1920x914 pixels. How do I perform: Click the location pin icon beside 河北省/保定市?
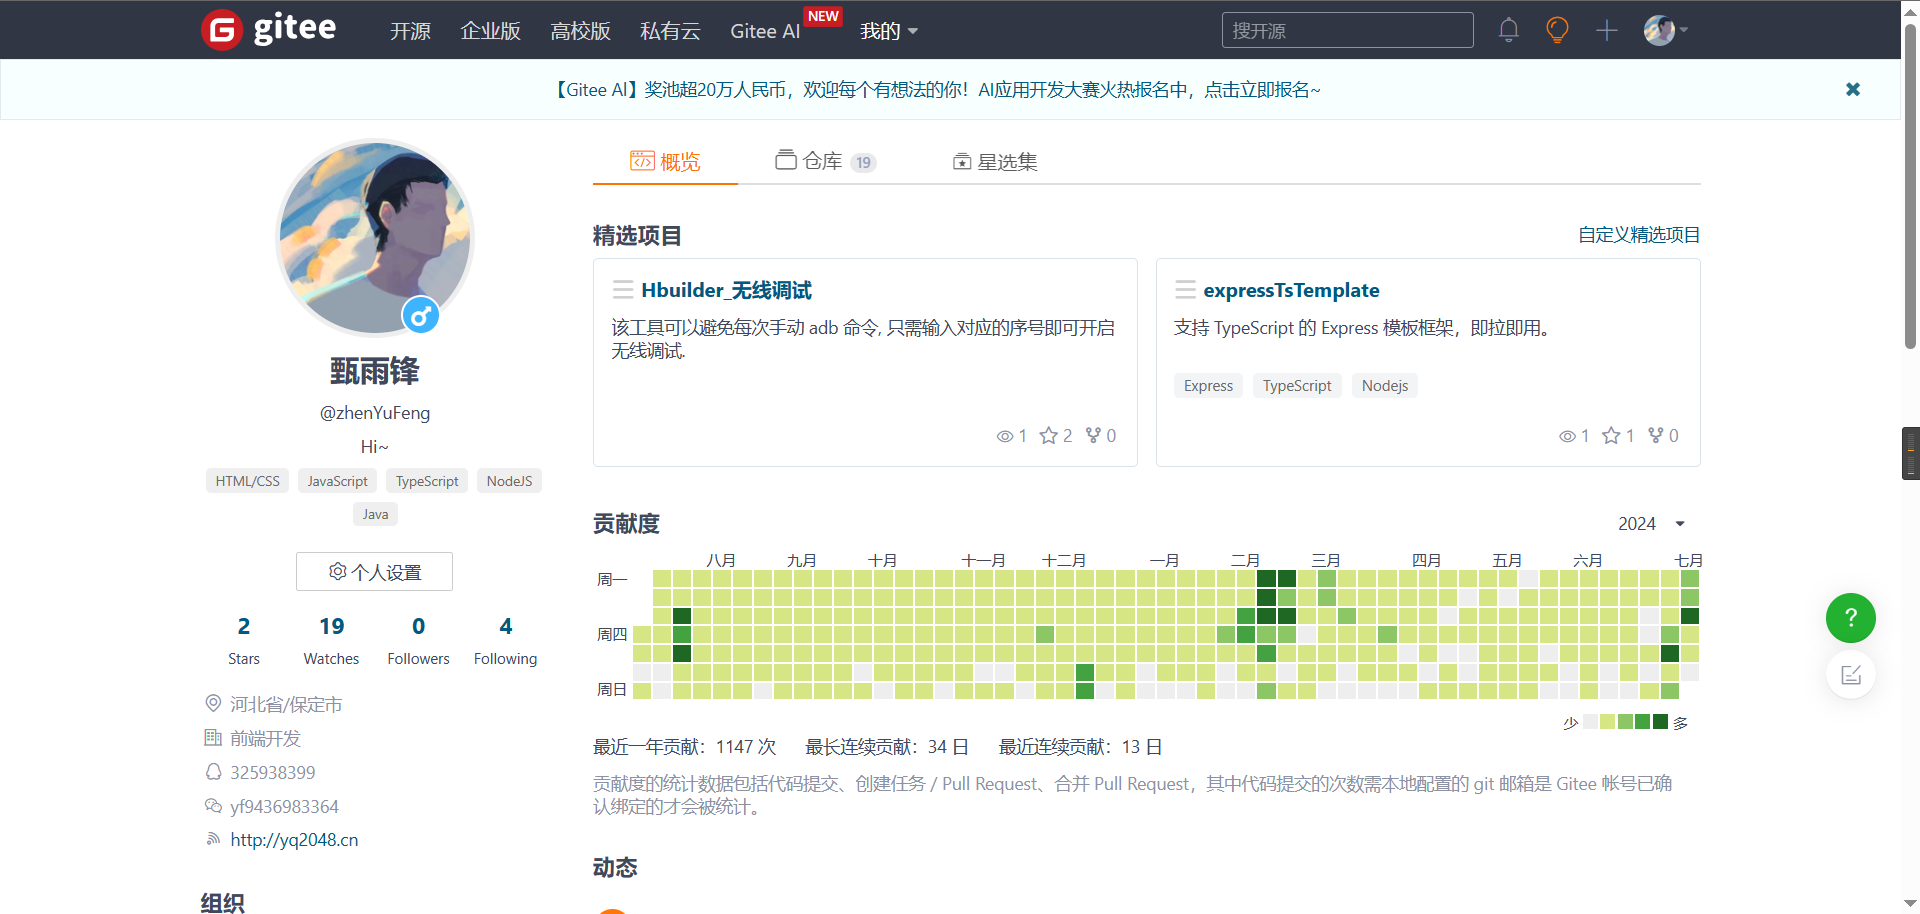pos(213,703)
